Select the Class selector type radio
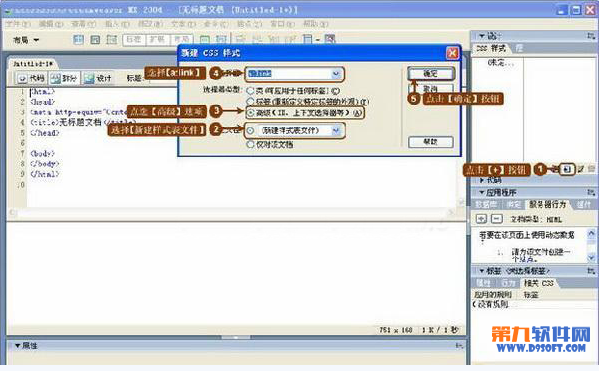 click(250, 91)
